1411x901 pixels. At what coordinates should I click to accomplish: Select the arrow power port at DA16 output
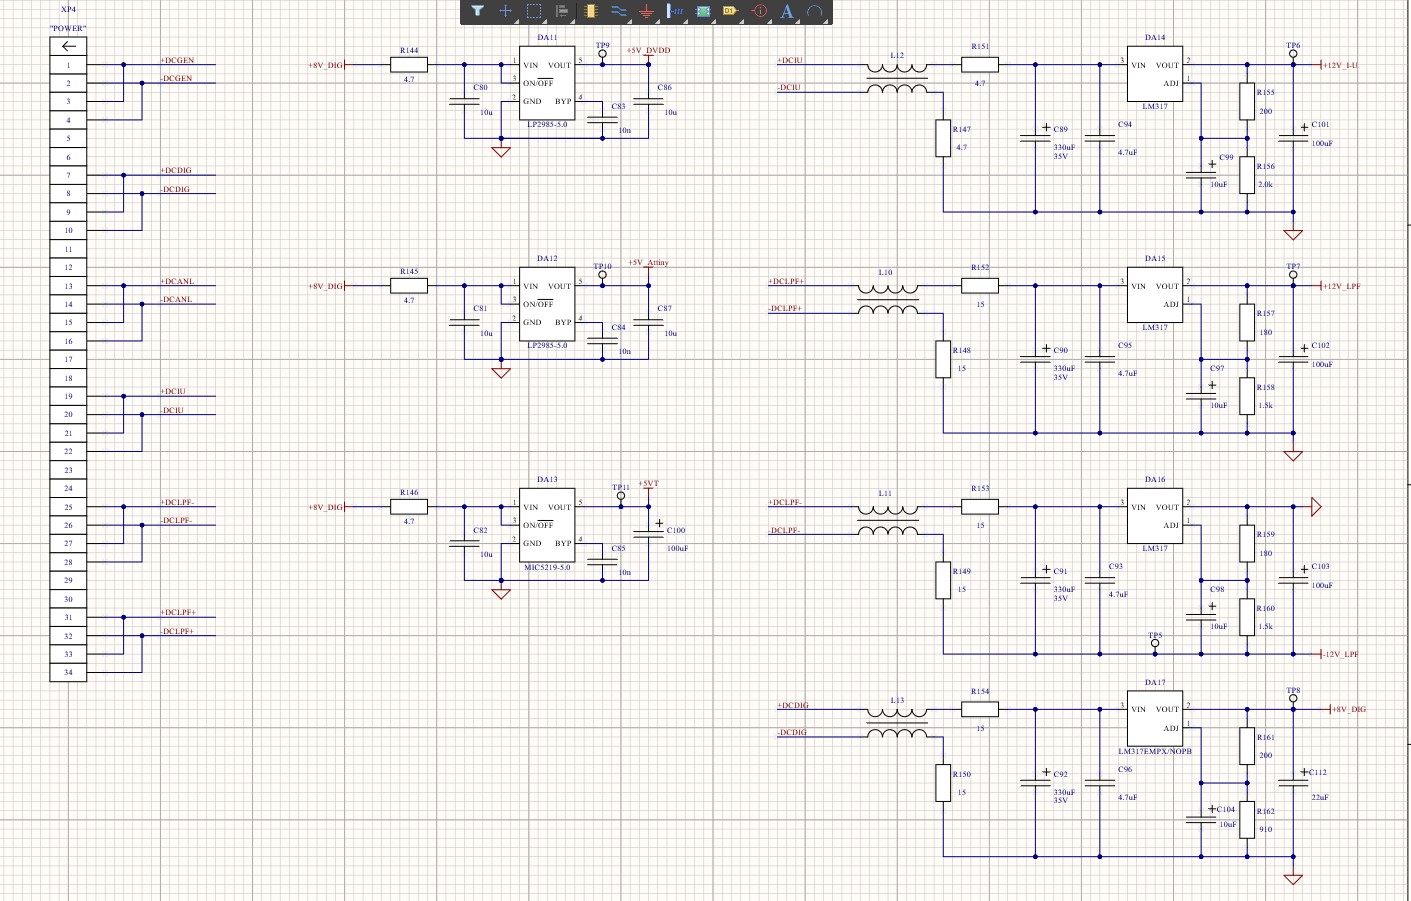coord(1316,507)
